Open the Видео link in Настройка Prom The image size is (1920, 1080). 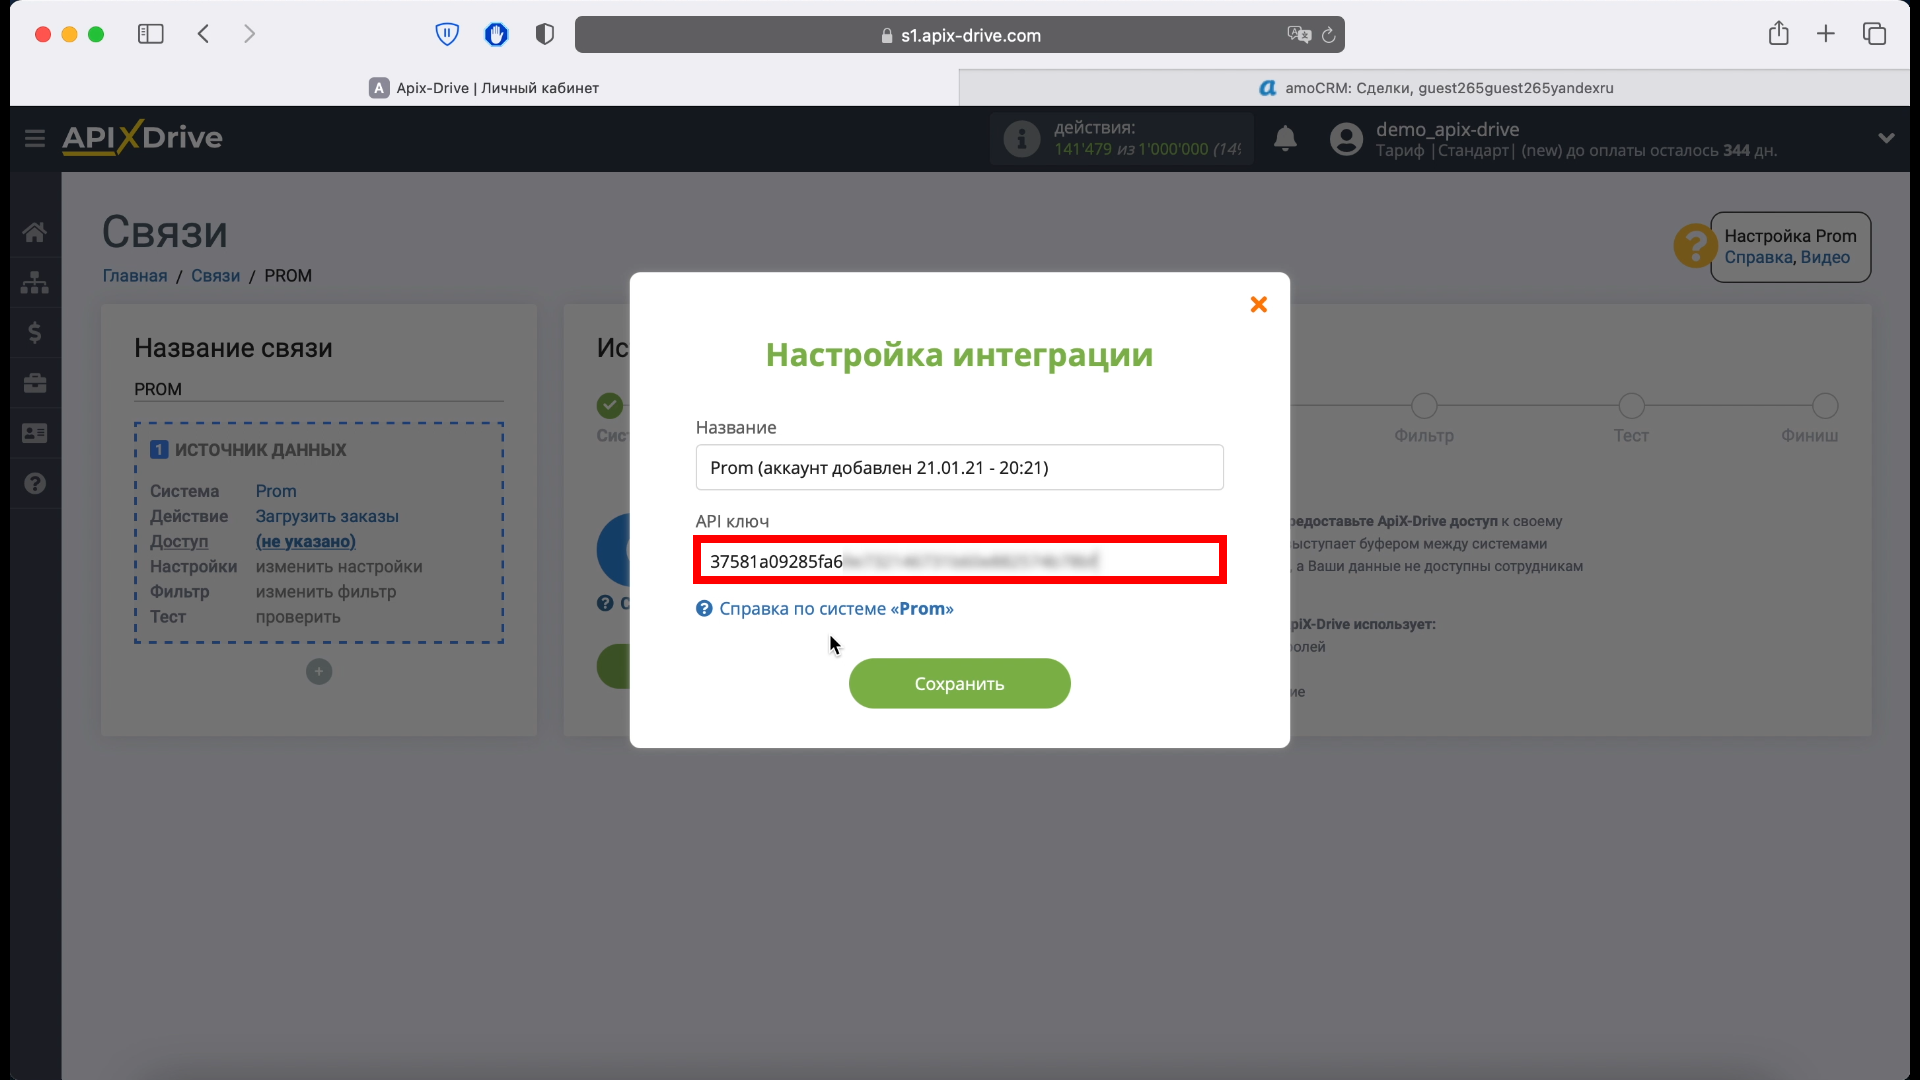coord(1825,257)
